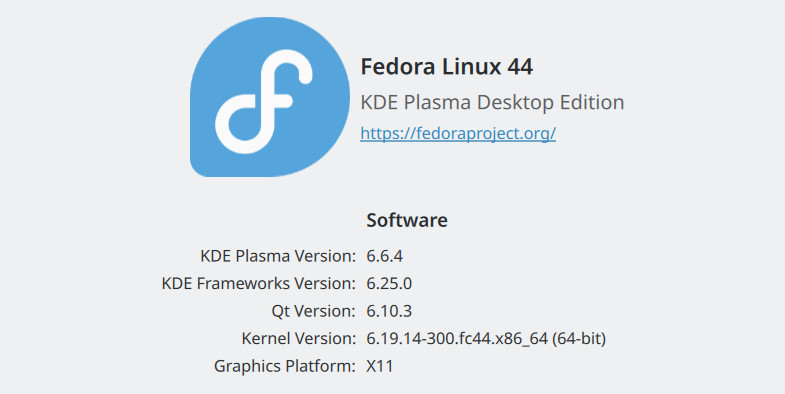
Task: Select the Fedora Linux 44 title
Action: click(x=447, y=67)
